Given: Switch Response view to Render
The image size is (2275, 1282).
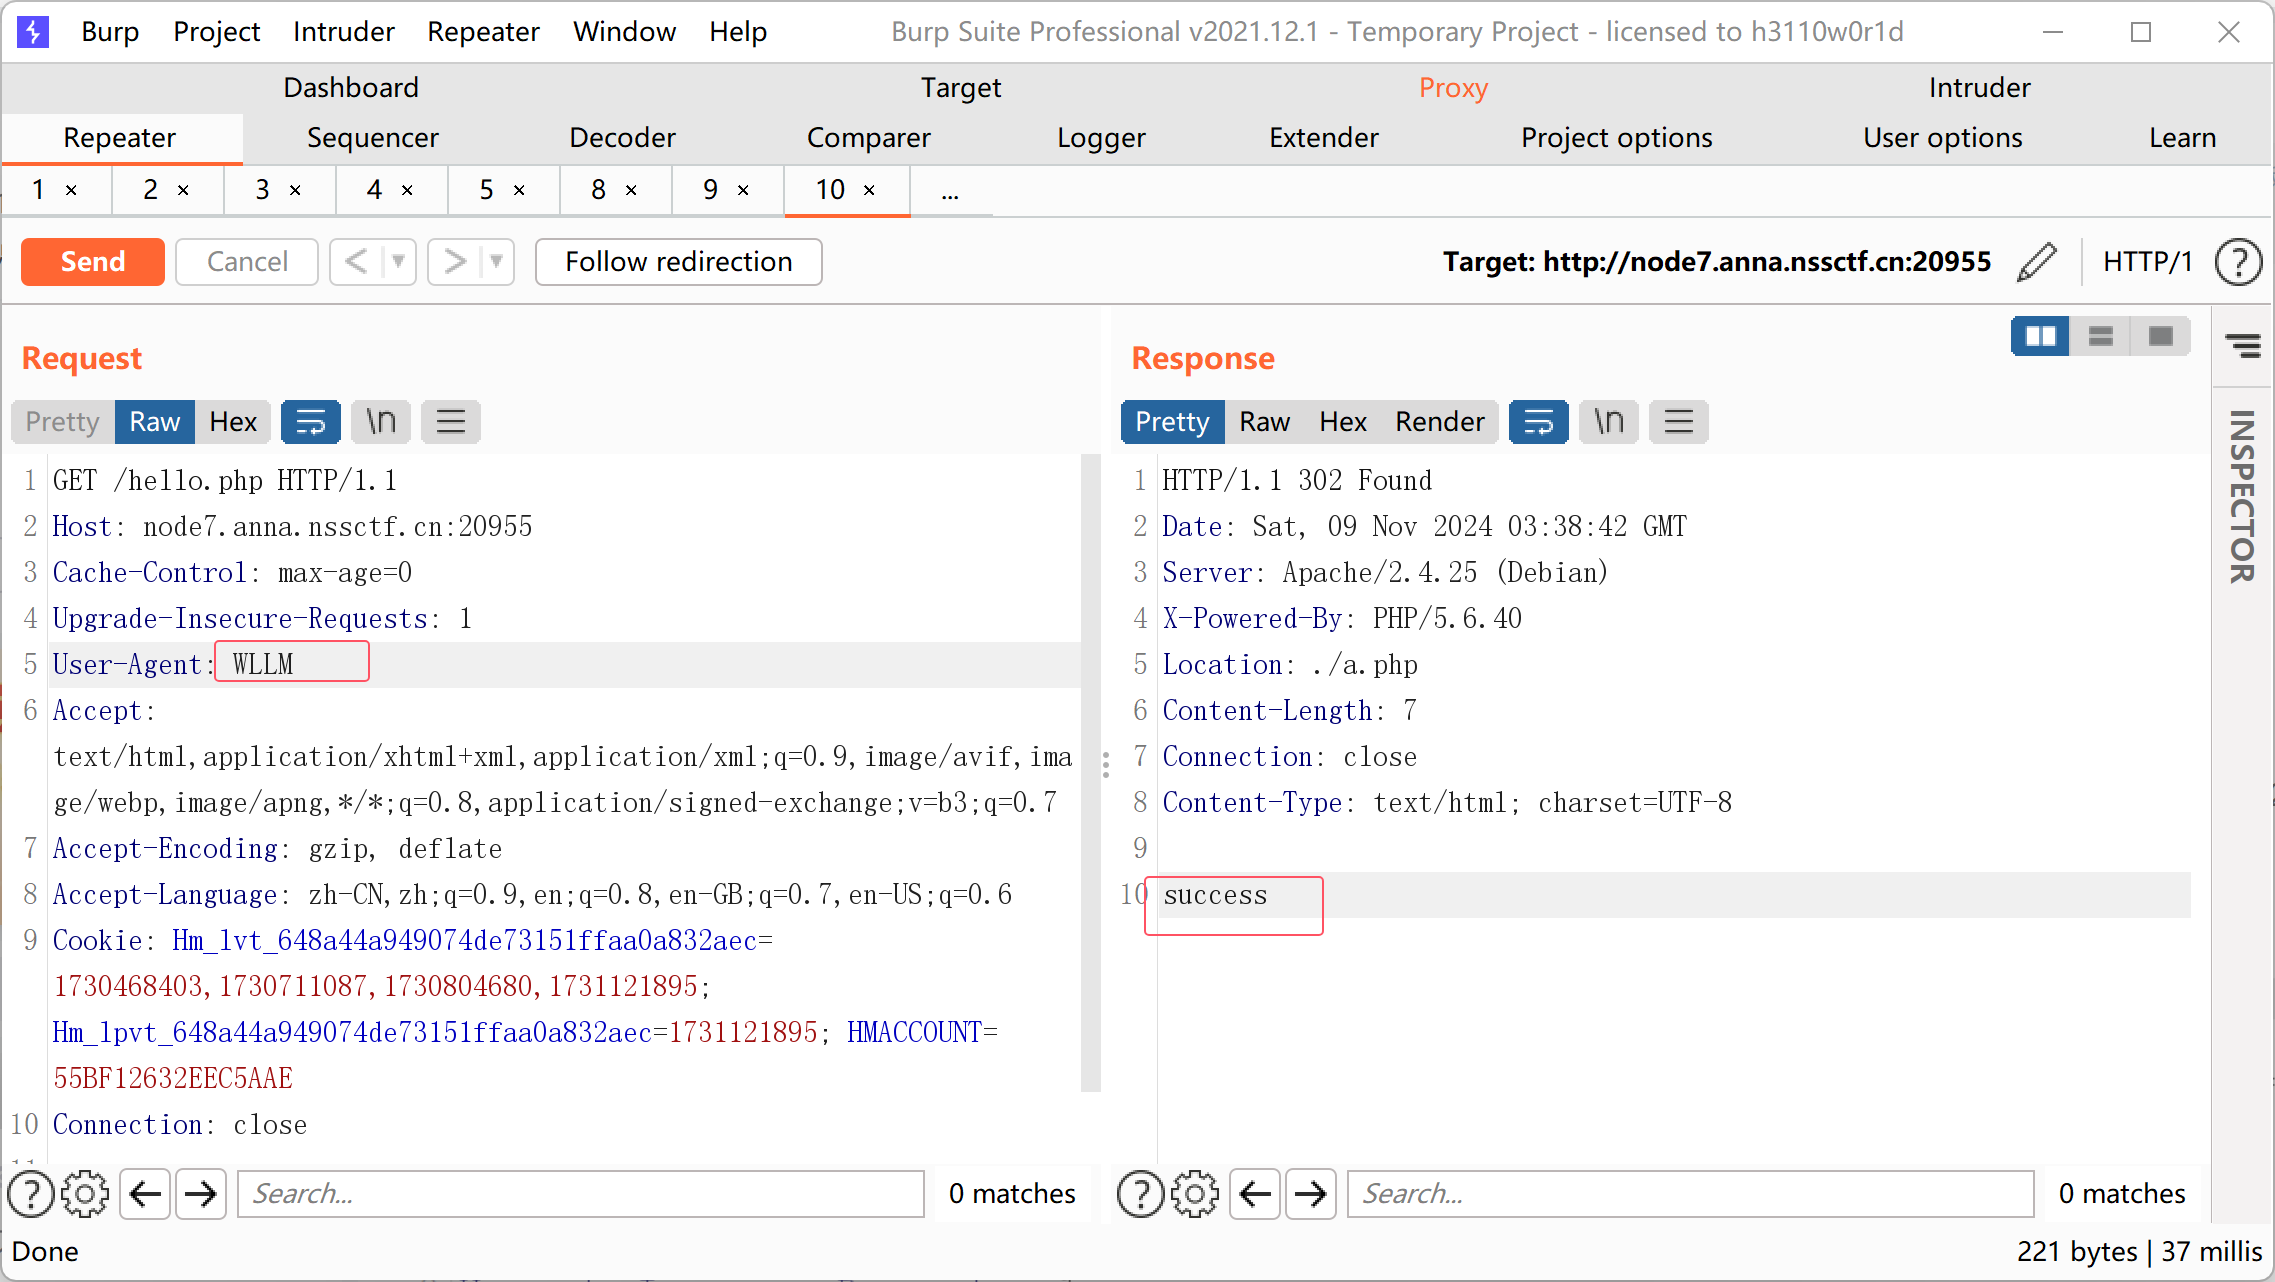Looking at the screenshot, I should (x=1440, y=422).
